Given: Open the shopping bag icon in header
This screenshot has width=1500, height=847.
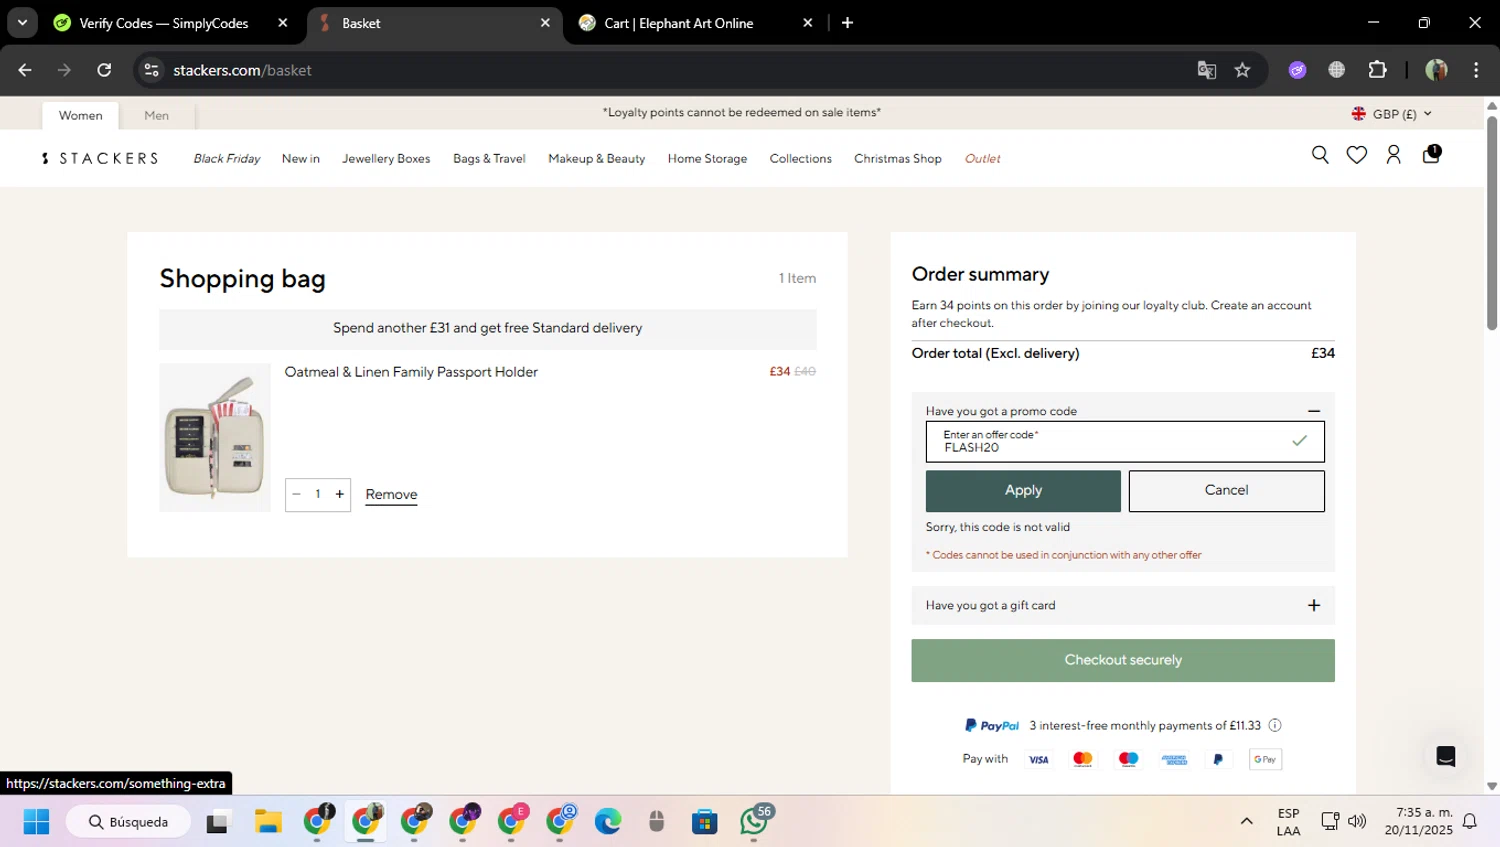Looking at the screenshot, I should pyautogui.click(x=1431, y=154).
